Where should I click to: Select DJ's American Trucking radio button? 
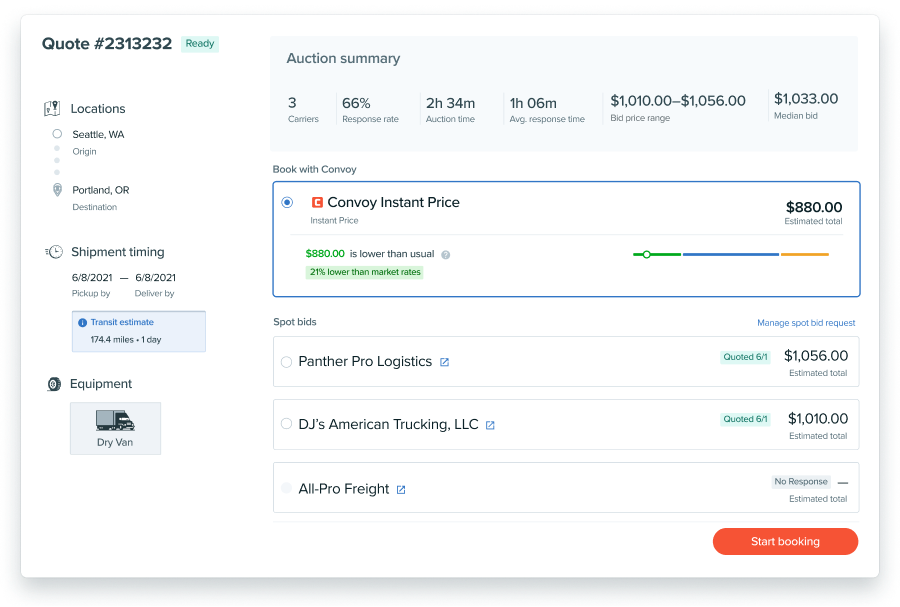pos(286,425)
